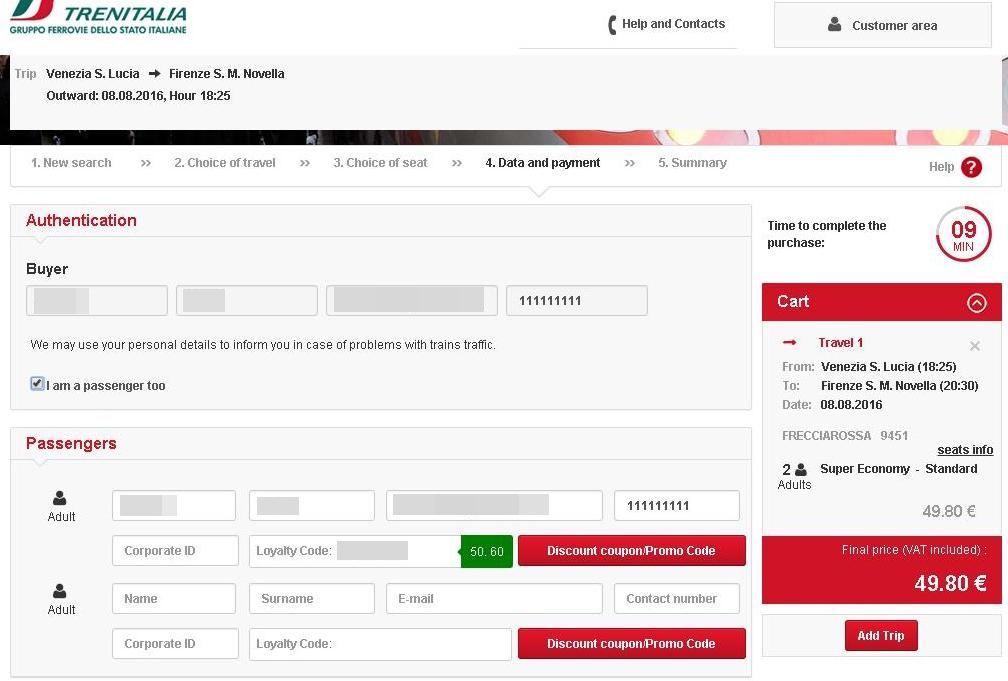Focus first passenger's Corporate ID field
This screenshot has width=1008, height=681.
click(x=175, y=550)
